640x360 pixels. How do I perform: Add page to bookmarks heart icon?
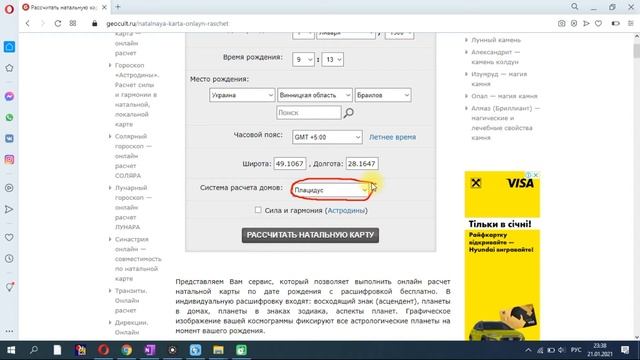[x=598, y=24]
